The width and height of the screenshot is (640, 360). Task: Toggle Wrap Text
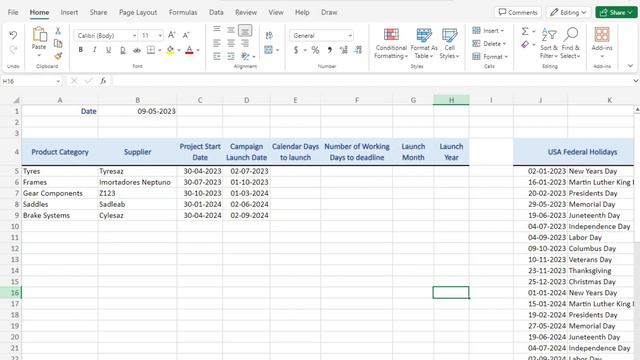pos(269,36)
